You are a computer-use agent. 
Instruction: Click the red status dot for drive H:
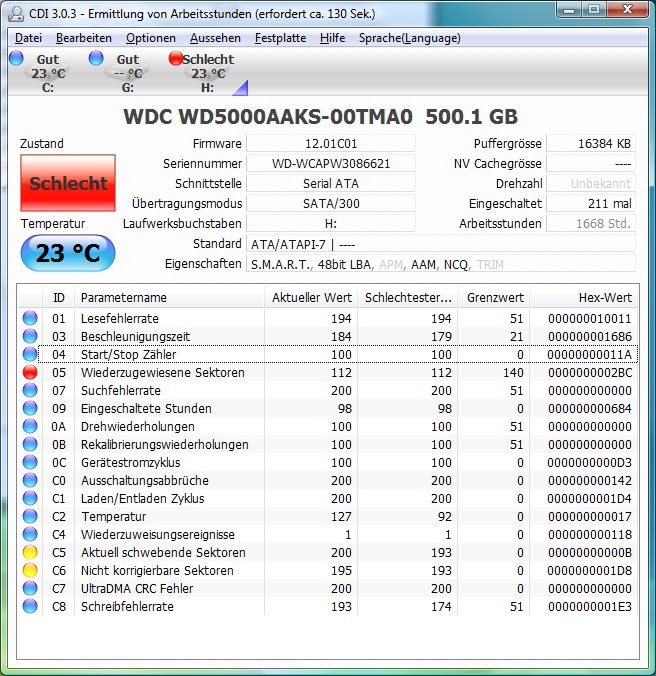click(175, 58)
